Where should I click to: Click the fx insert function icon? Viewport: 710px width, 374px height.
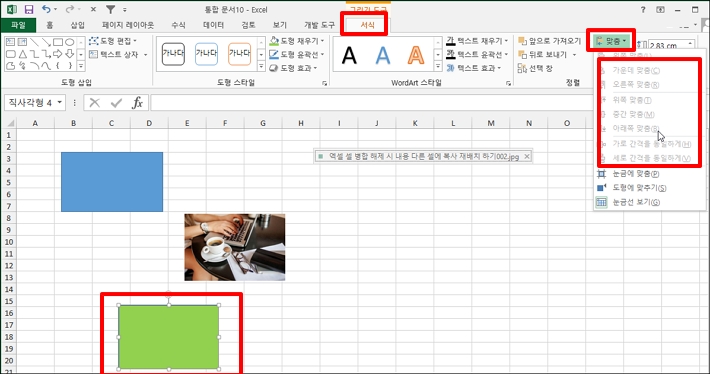137,103
